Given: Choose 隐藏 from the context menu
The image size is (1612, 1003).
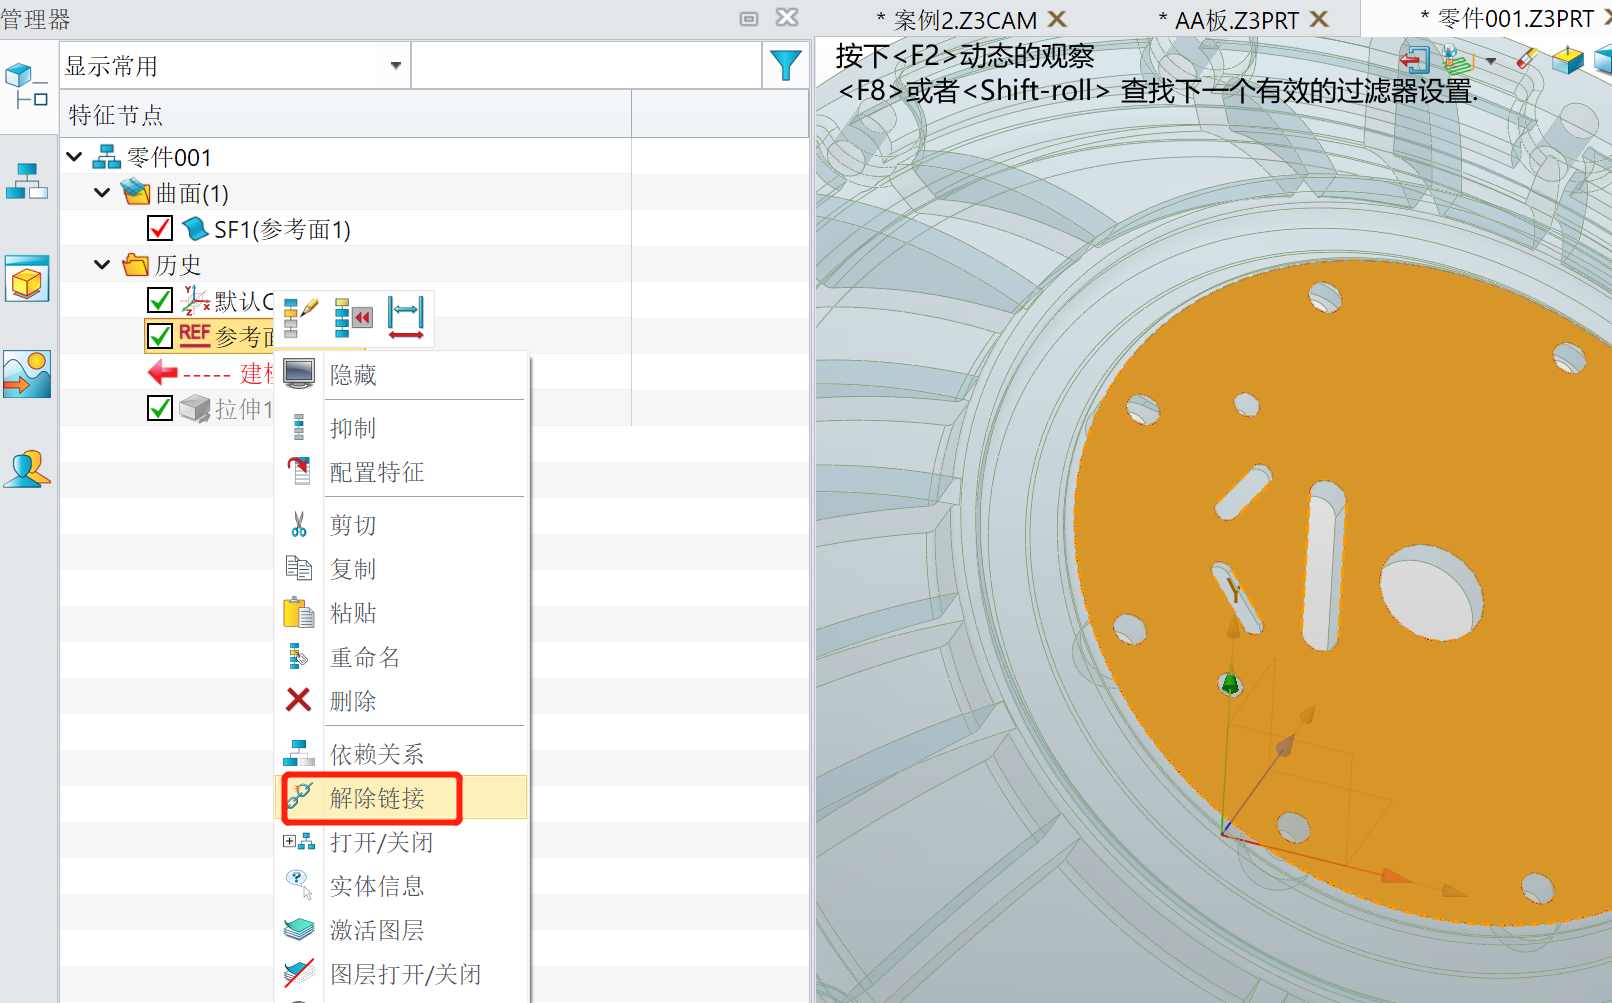Looking at the screenshot, I should coord(401,375).
